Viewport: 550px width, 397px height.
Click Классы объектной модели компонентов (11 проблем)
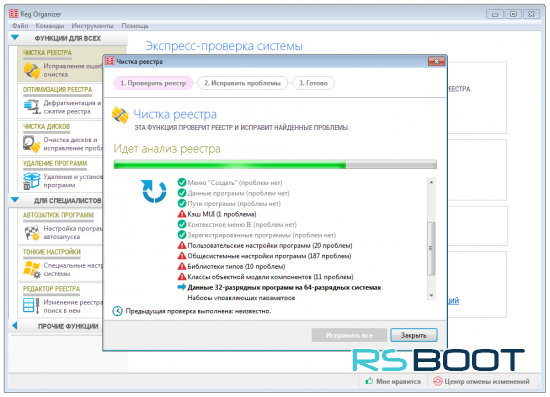270,277
